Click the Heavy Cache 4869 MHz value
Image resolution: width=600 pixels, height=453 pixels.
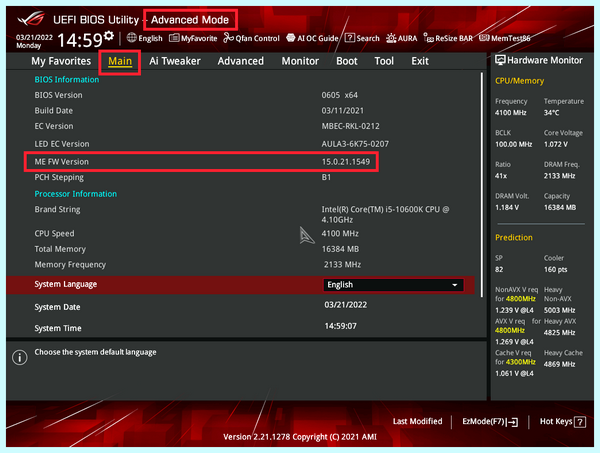click(559, 364)
